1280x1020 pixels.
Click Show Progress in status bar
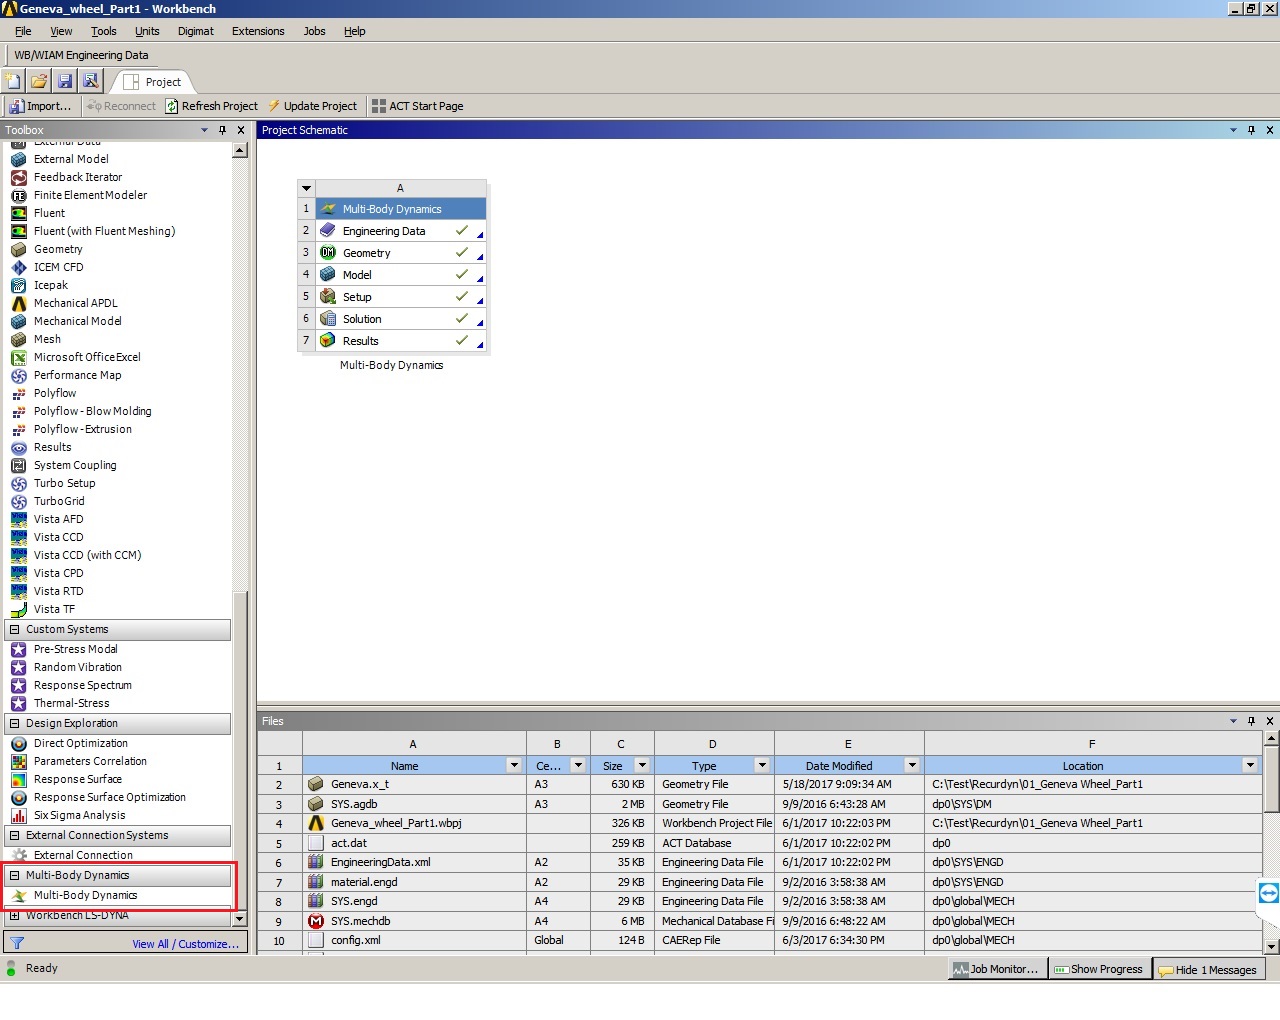coord(1099,969)
